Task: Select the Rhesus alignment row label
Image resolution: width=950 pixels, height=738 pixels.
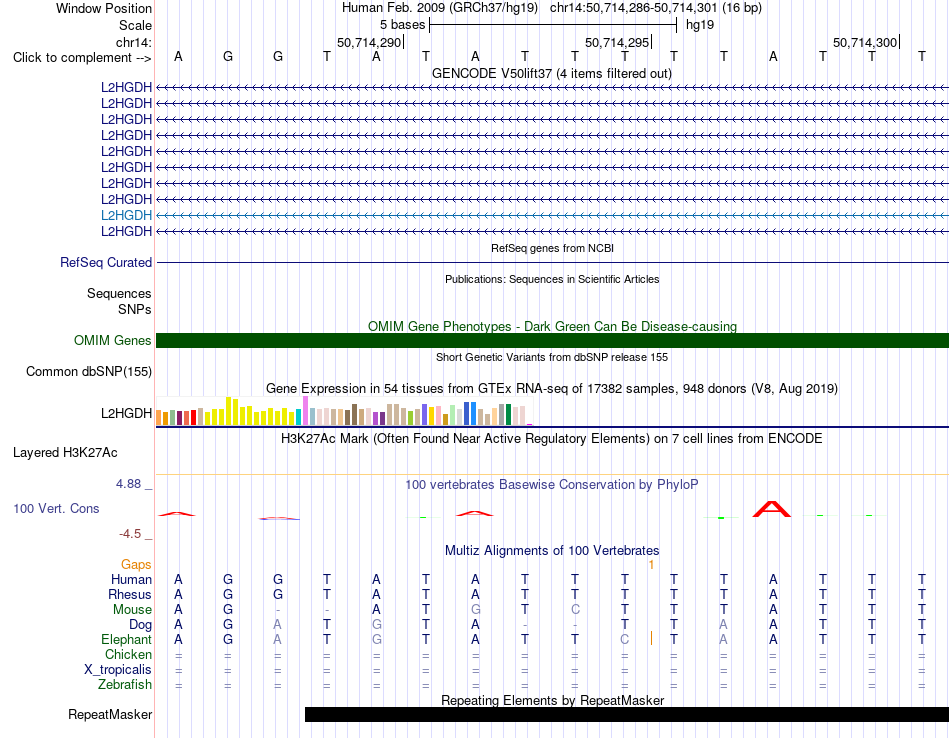Action: [x=130, y=594]
